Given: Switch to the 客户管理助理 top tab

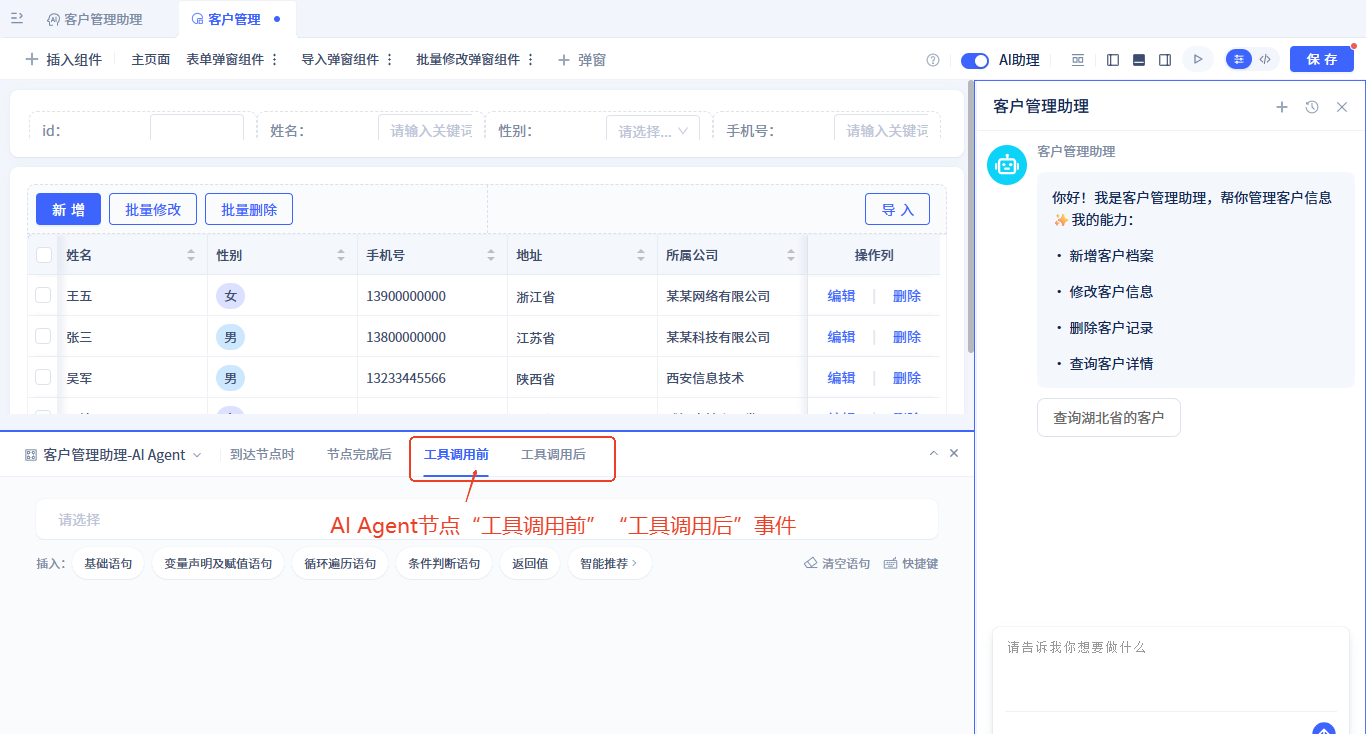Looking at the screenshot, I should (x=95, y=19).
